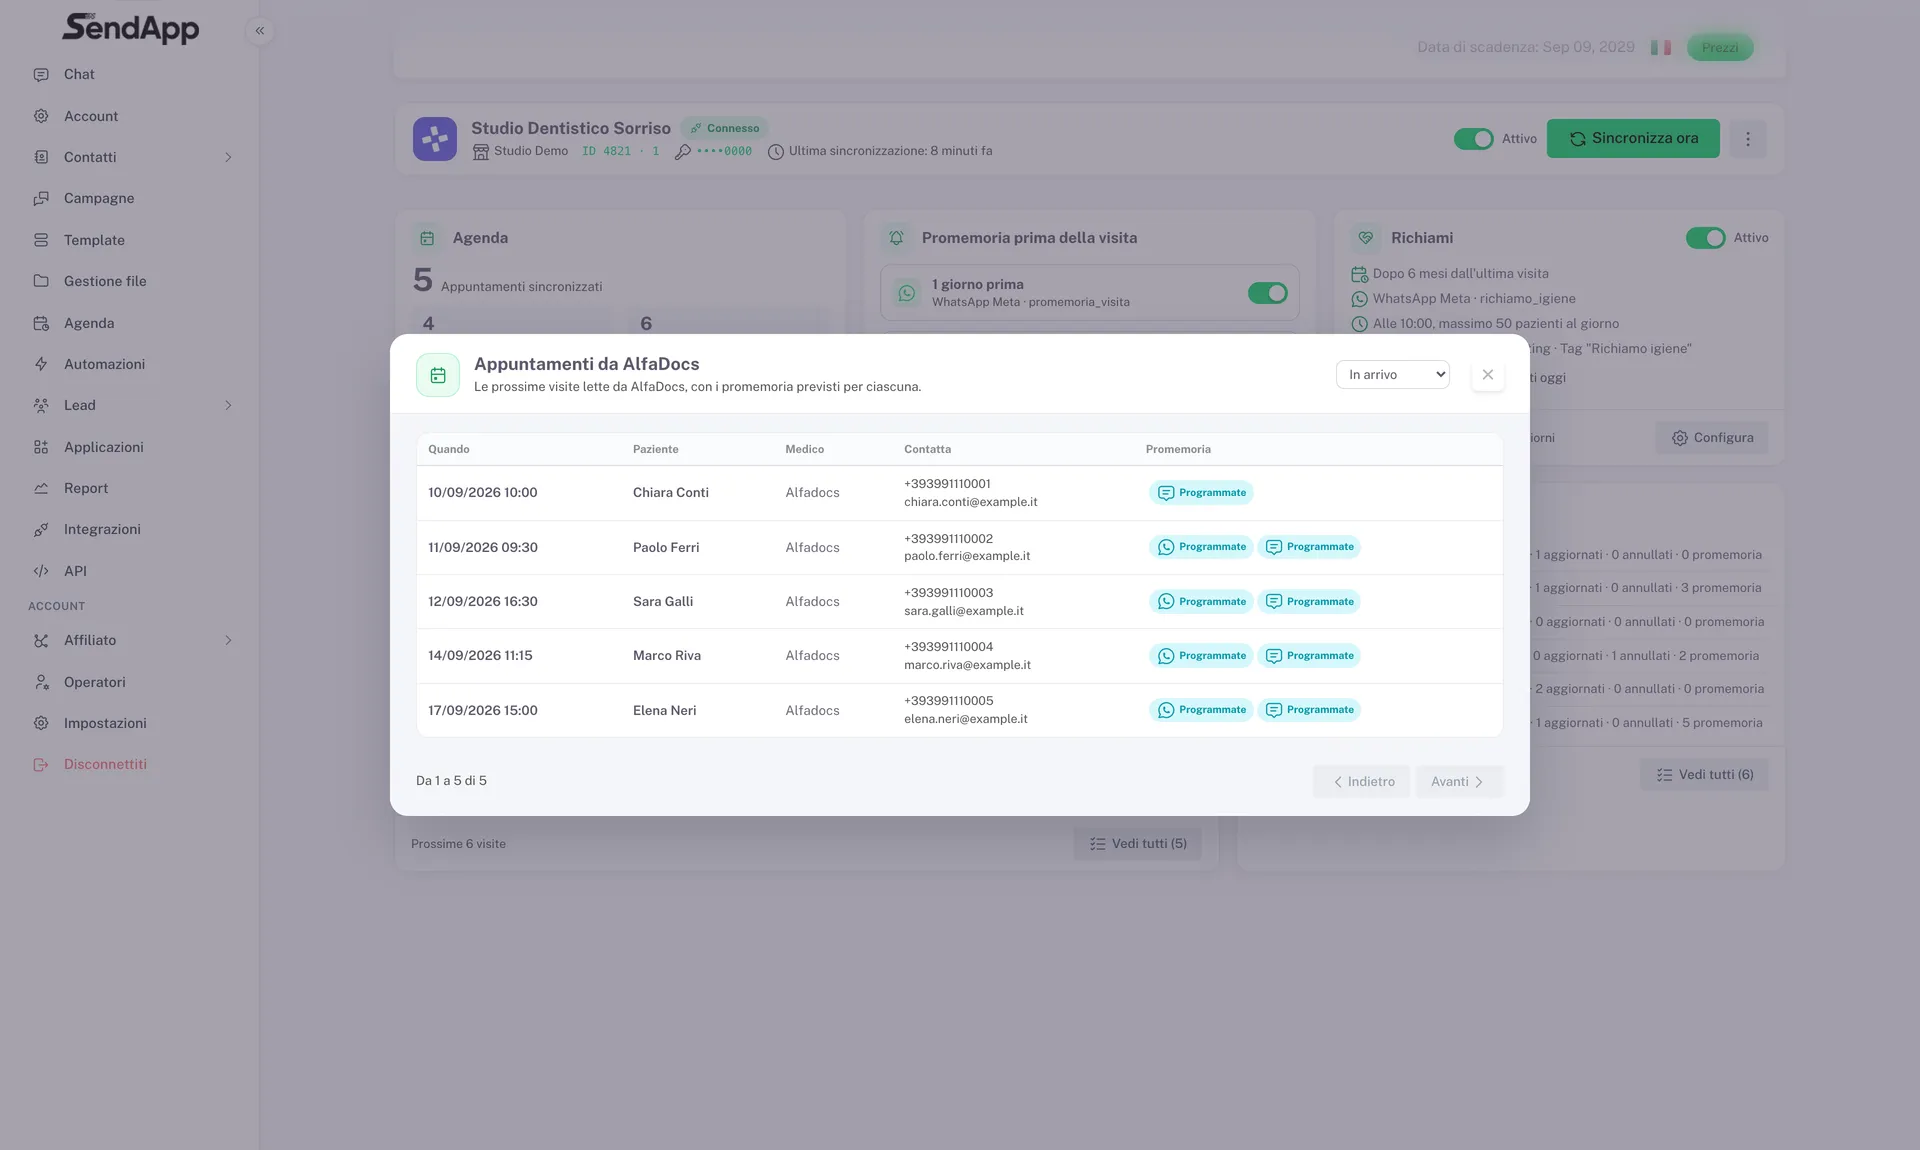Click the Sincronizza ora button
1920x1150 pixels.
tap(1633, 139)
